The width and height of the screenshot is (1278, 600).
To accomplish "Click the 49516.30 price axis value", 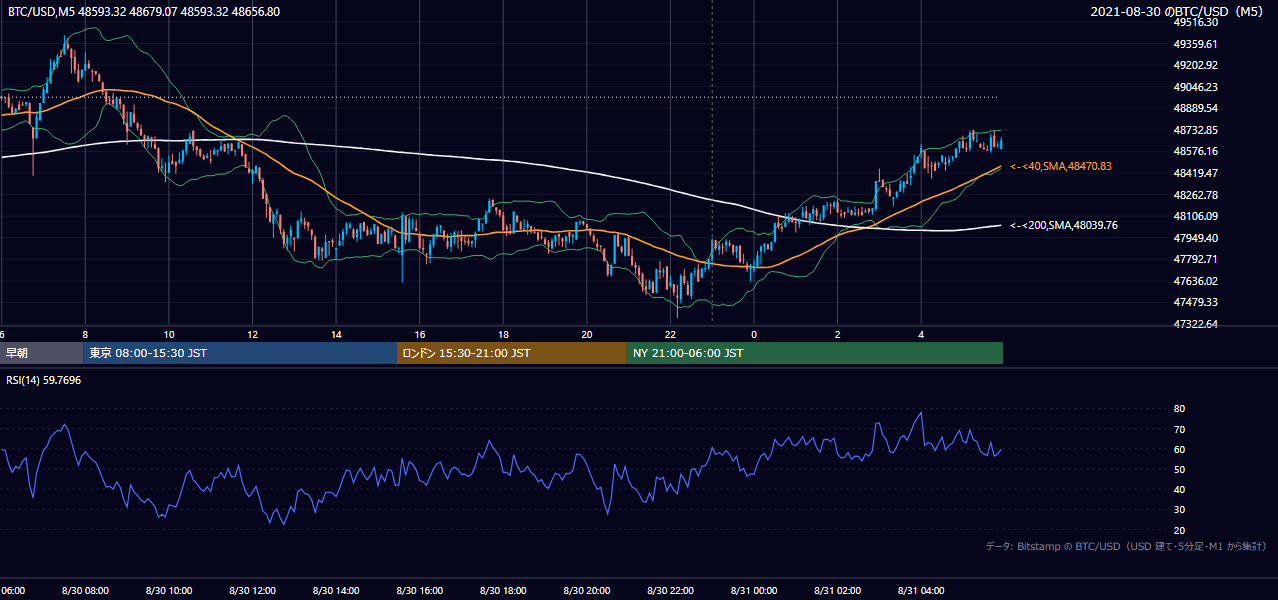I will [1195, 22].
